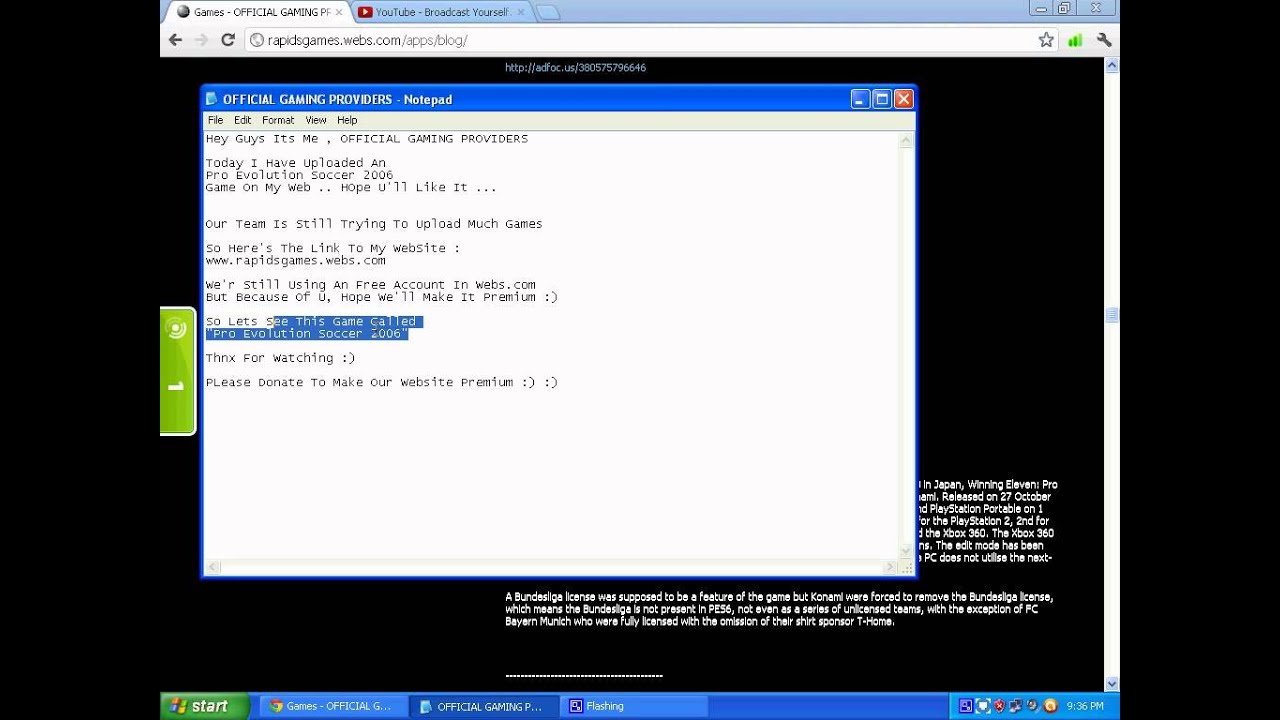Image resolution: width=1280 pixels, height=720 pixels.
Task: Open Notepad's Format menu
Action: (278, 120)
